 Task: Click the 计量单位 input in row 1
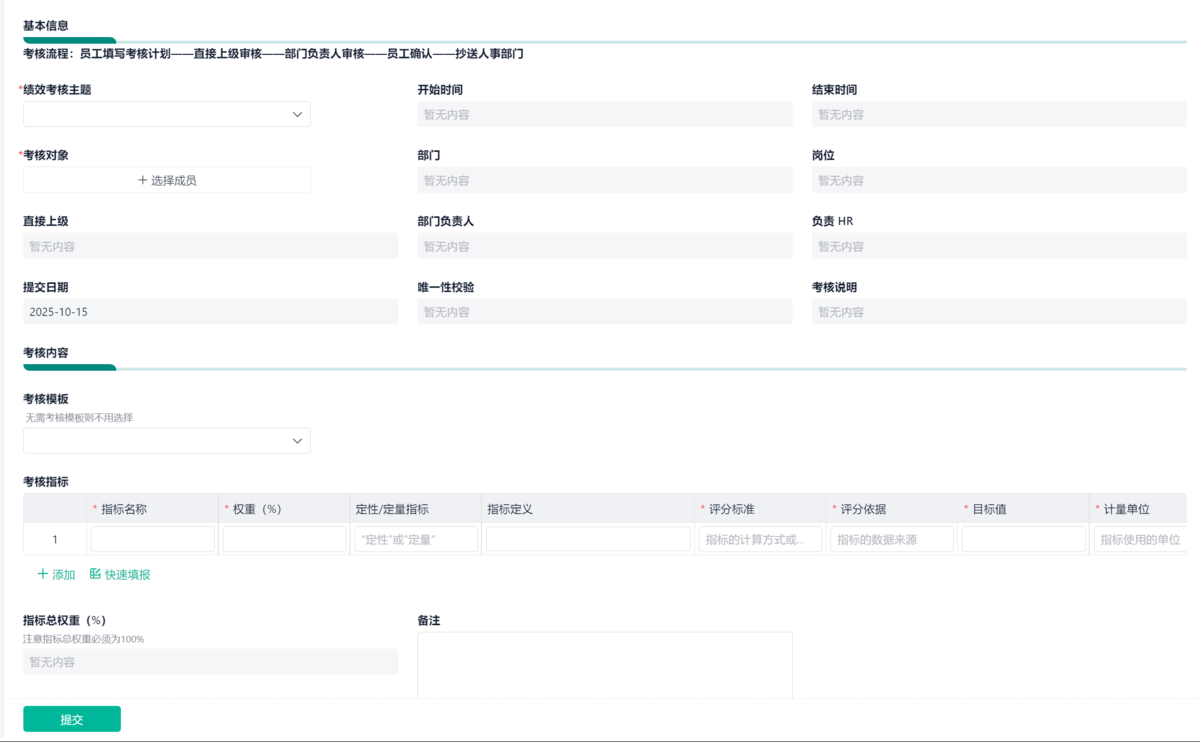click(x=1141, y=539)
